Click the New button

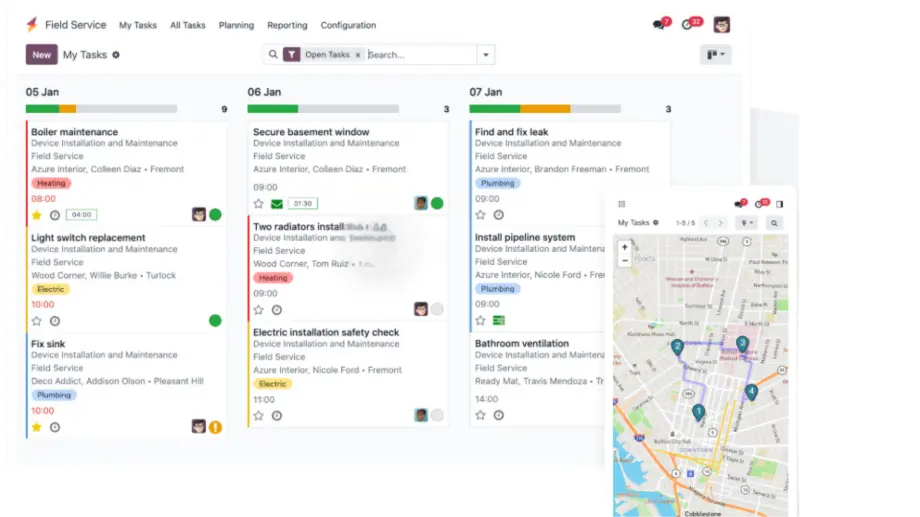[x=41, y=55]
